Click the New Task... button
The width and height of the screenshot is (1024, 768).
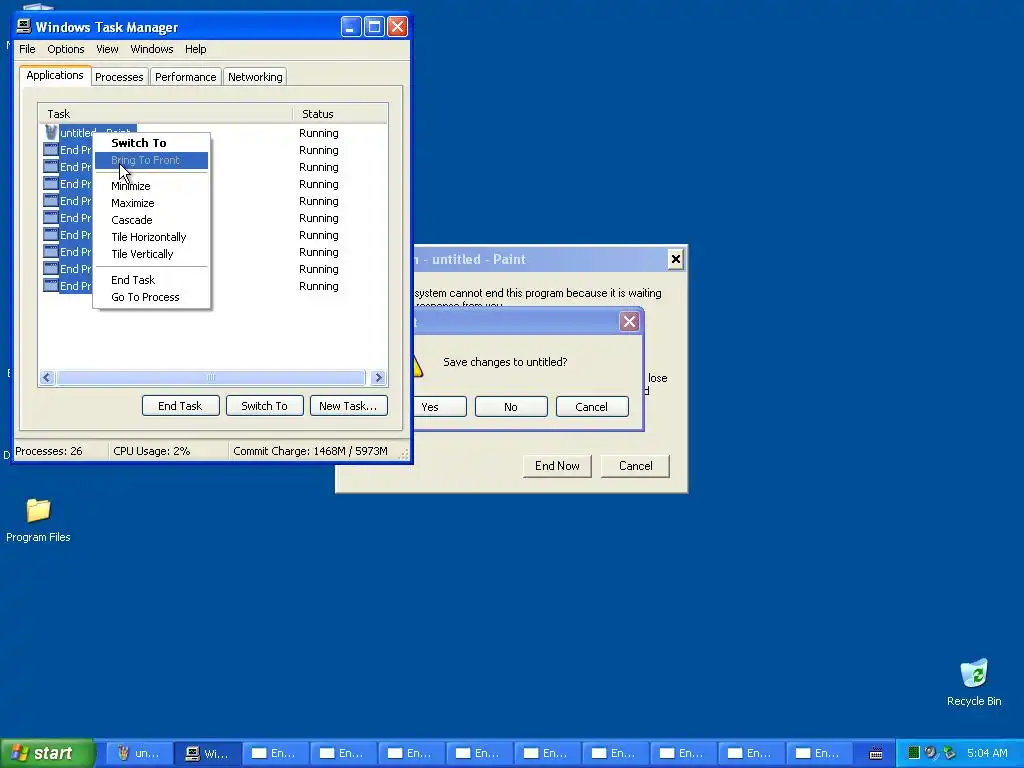coord(348,406)
